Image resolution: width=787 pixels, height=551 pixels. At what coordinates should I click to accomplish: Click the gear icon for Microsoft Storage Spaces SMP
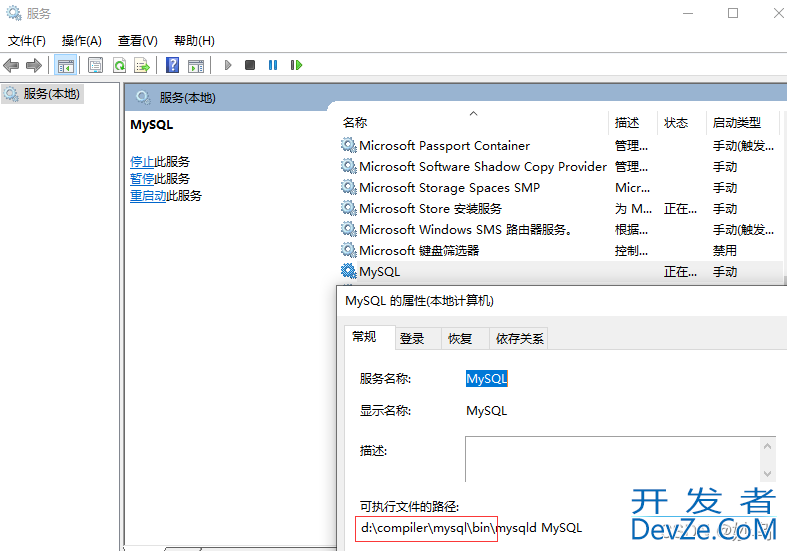click(348, 187)
